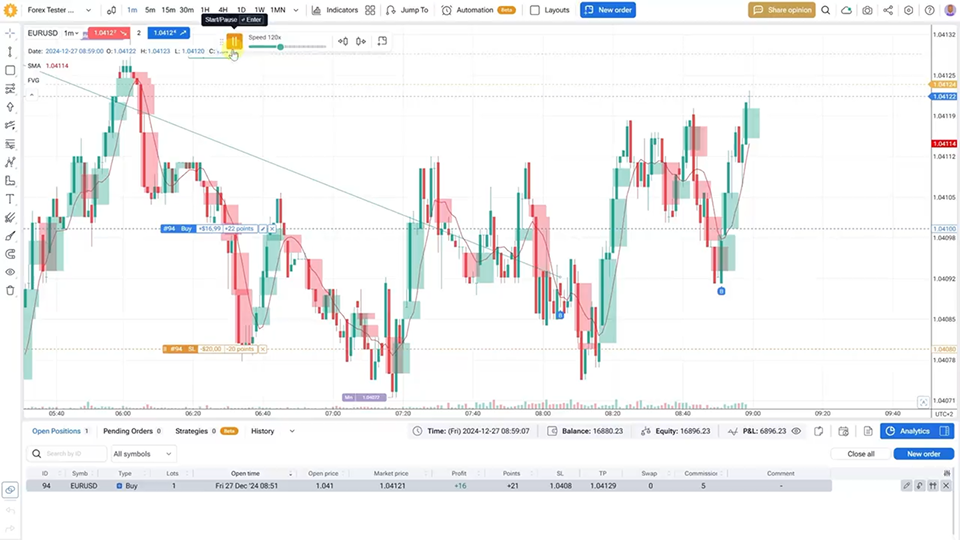Select the 5m timeframe
The height and width of the screenshot is (540, 960).
coord(150,10)
